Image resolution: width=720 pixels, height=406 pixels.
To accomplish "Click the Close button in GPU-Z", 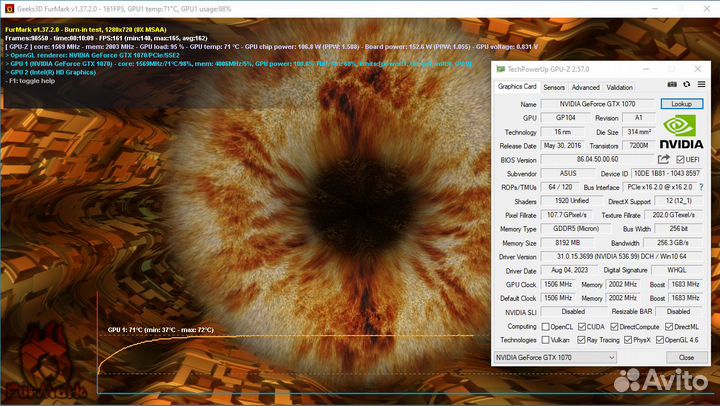I will pyautogui.click(x=686, y=357).
